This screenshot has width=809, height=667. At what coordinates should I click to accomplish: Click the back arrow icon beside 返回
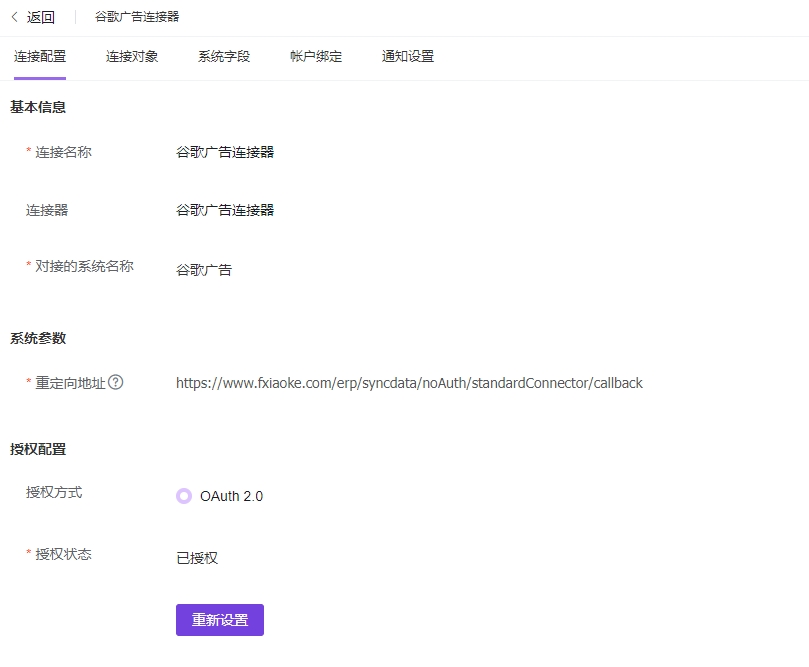14,16
